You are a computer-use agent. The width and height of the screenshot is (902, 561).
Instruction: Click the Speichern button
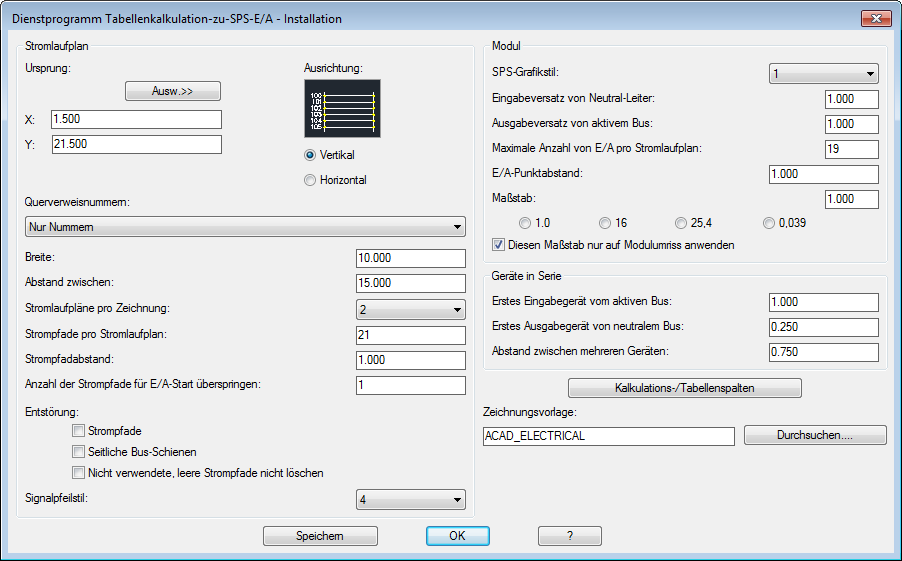(320, 536)
